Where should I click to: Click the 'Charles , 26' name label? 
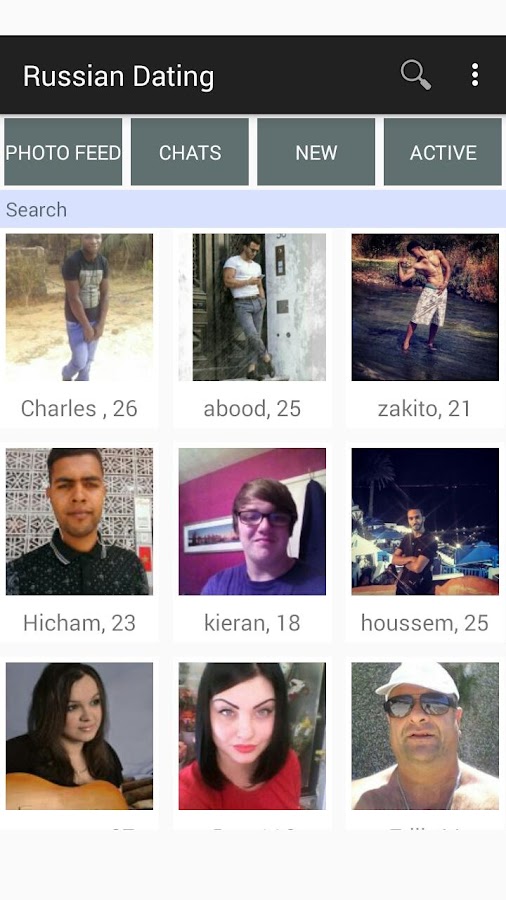79,409
